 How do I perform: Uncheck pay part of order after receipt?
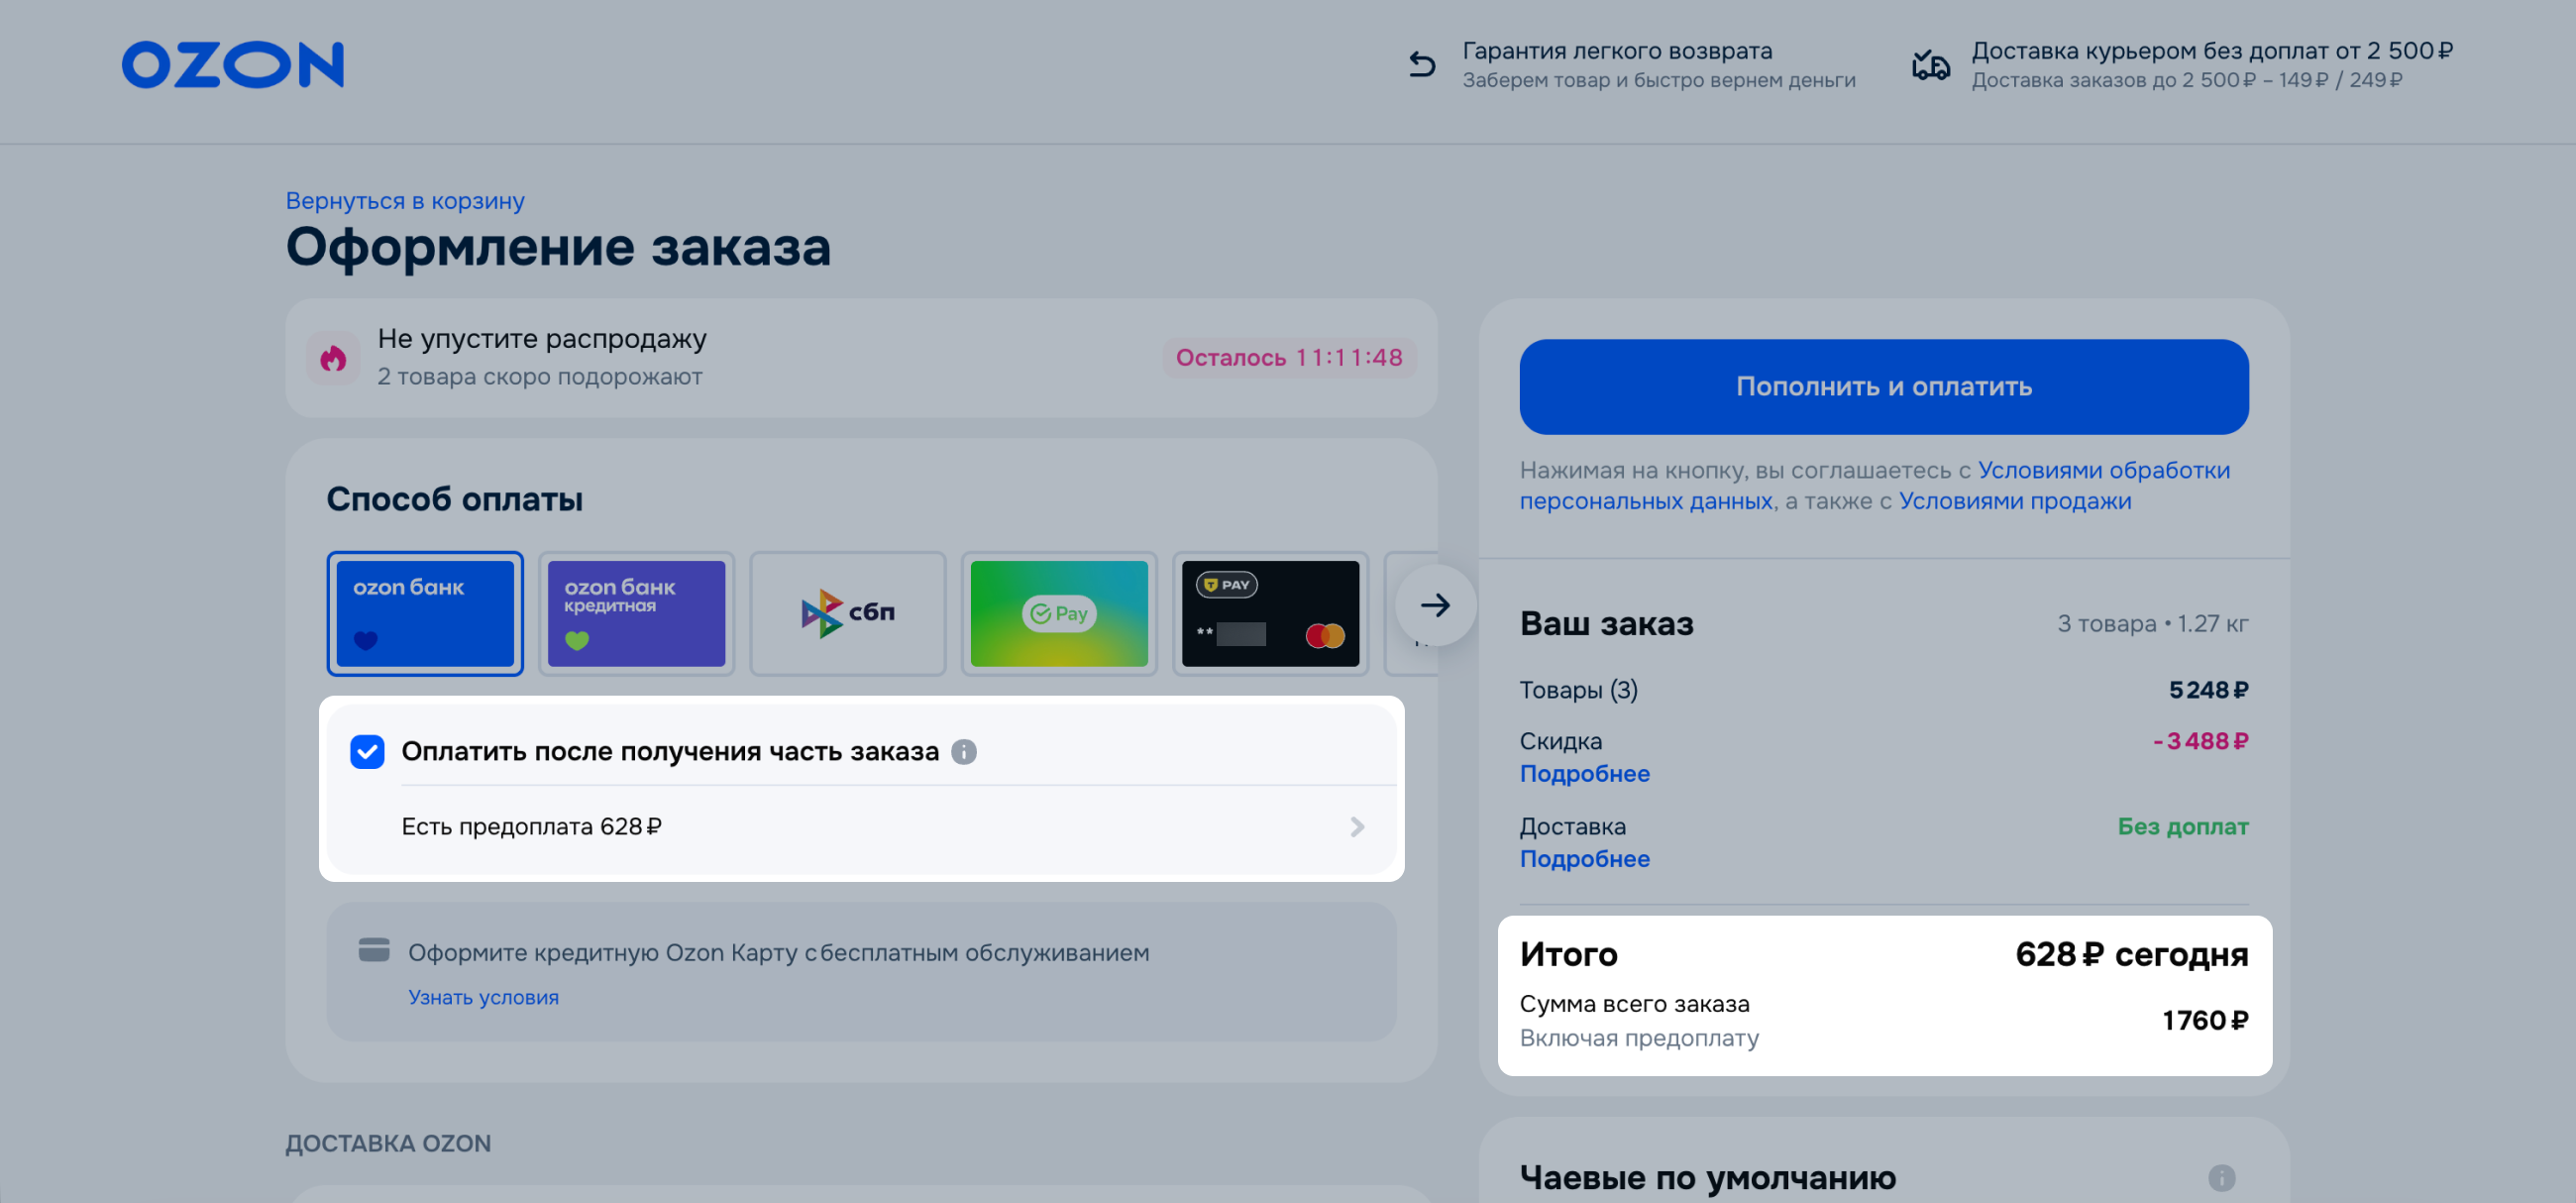coord(367,751)
